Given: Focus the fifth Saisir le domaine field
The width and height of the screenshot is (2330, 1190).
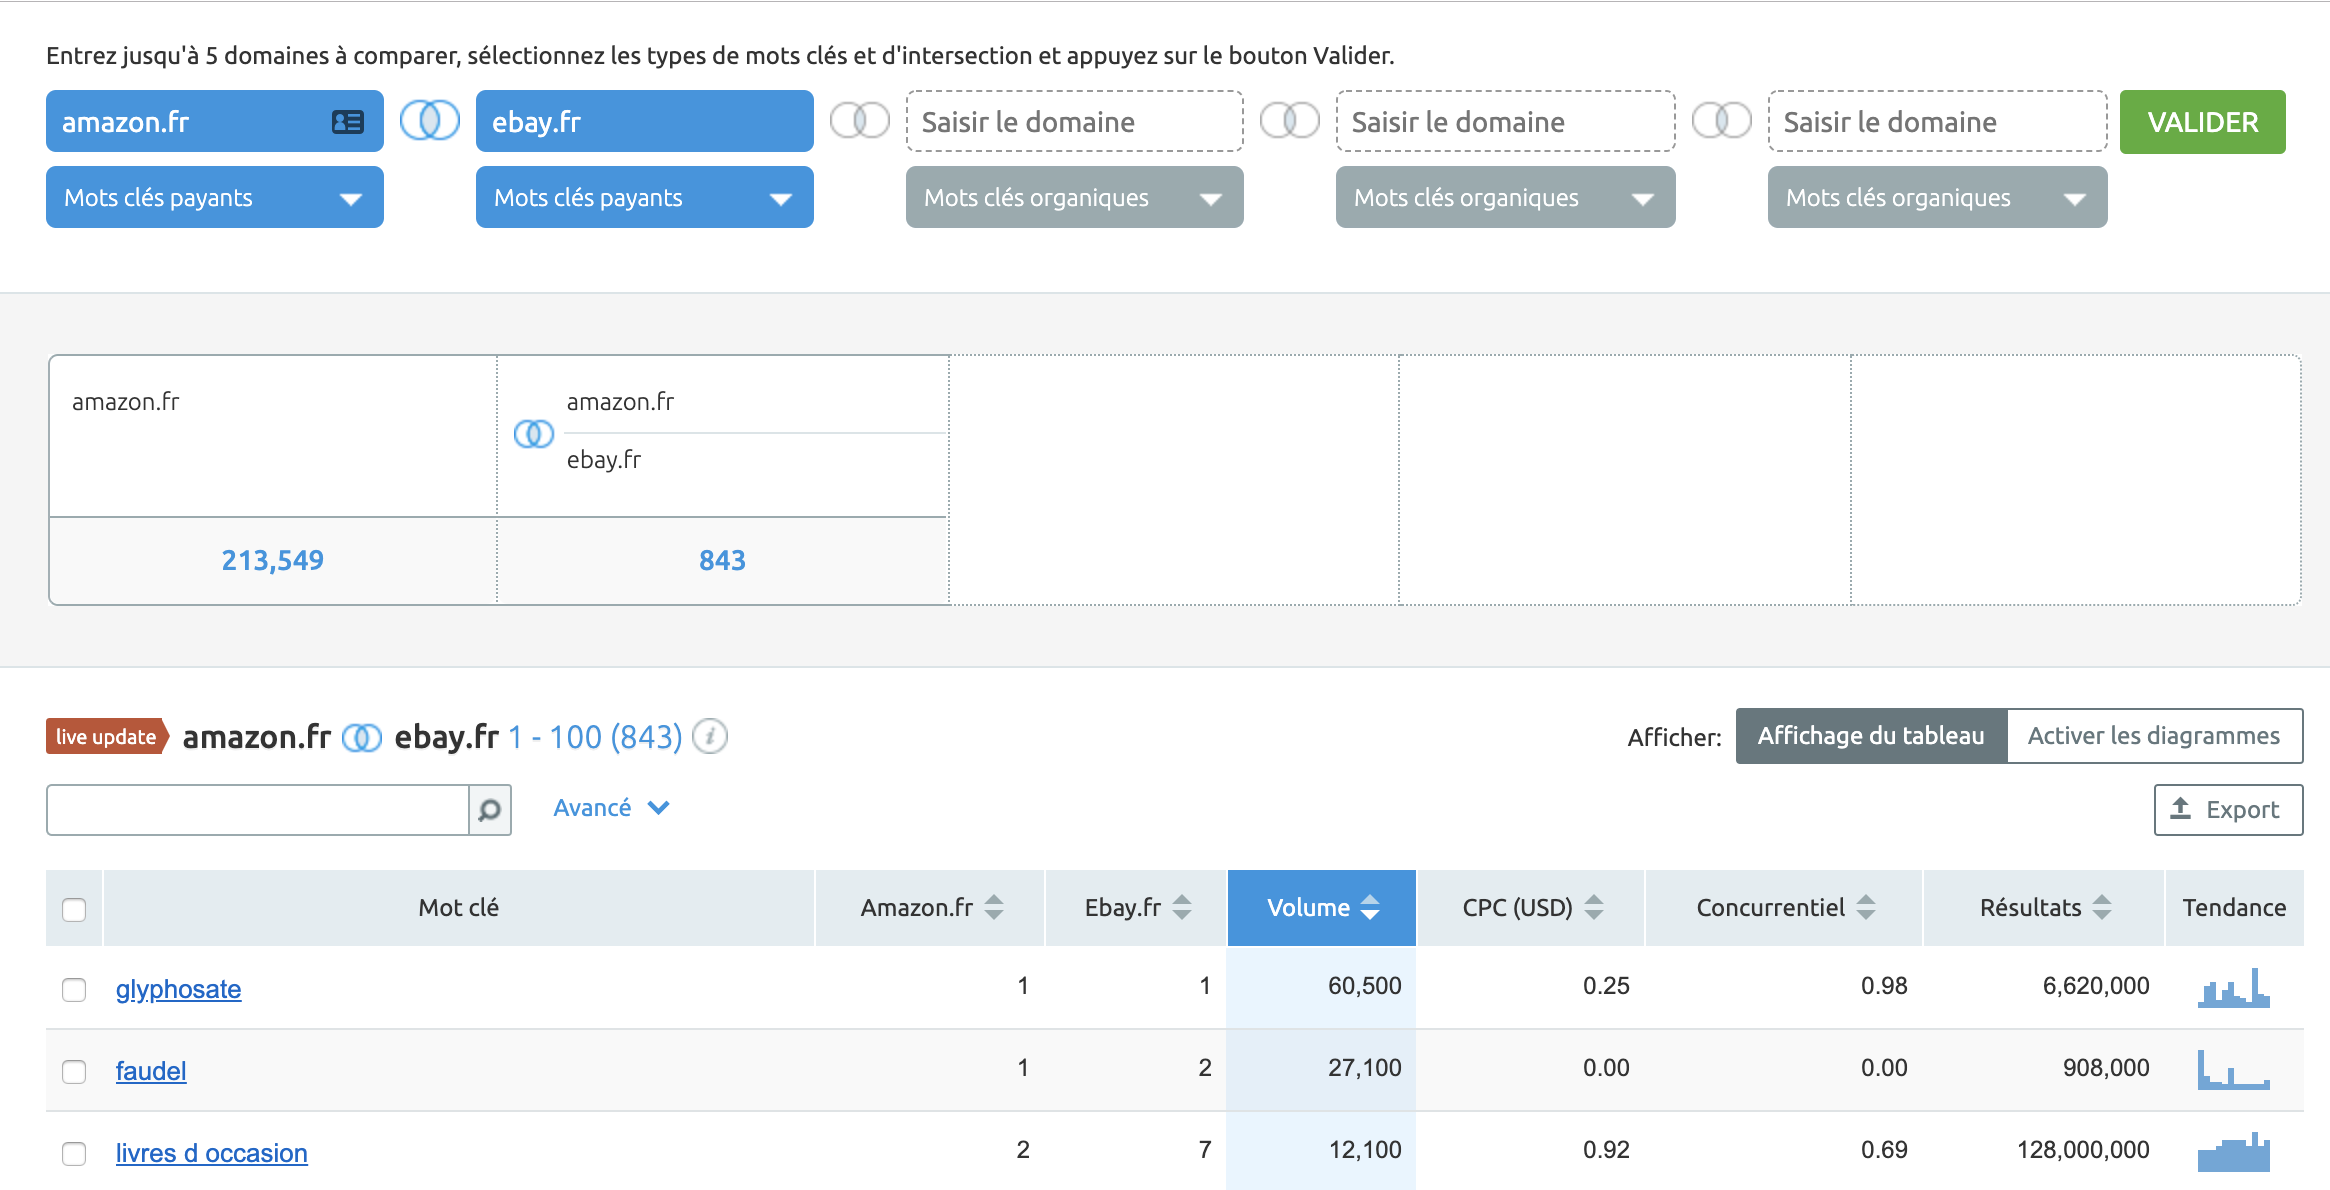Looking at the screenshot, I should (1938, 121).
